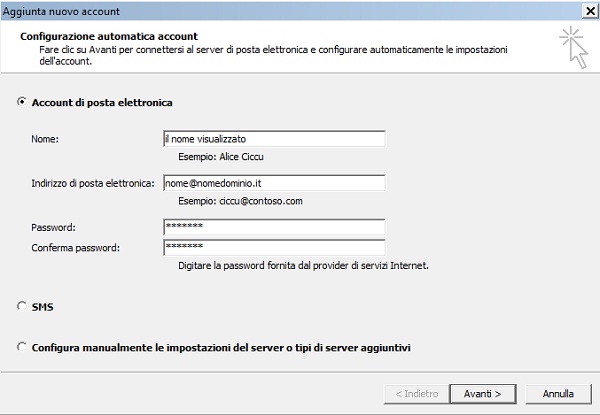Click the Esempio: ciccu@contoso.com hint text

tap(240, 201)
